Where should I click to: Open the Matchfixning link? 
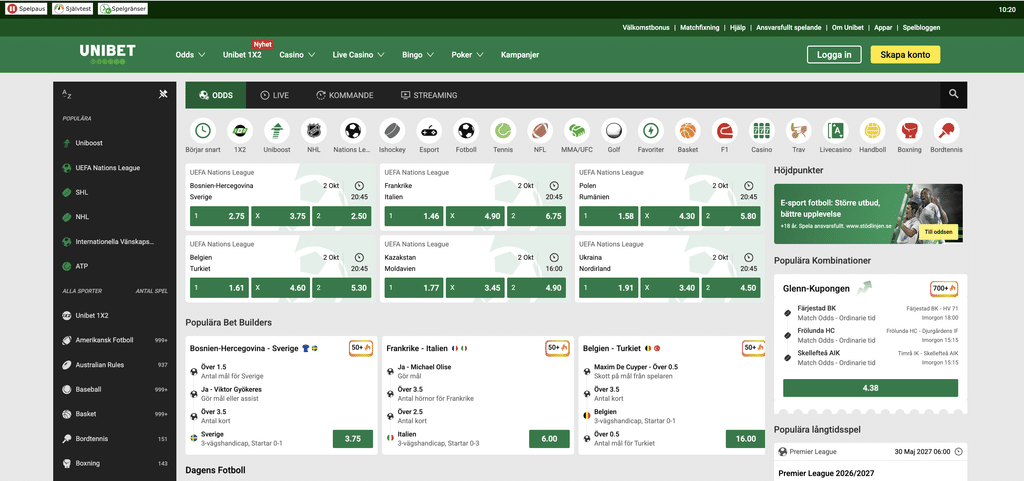click(699, 27)
